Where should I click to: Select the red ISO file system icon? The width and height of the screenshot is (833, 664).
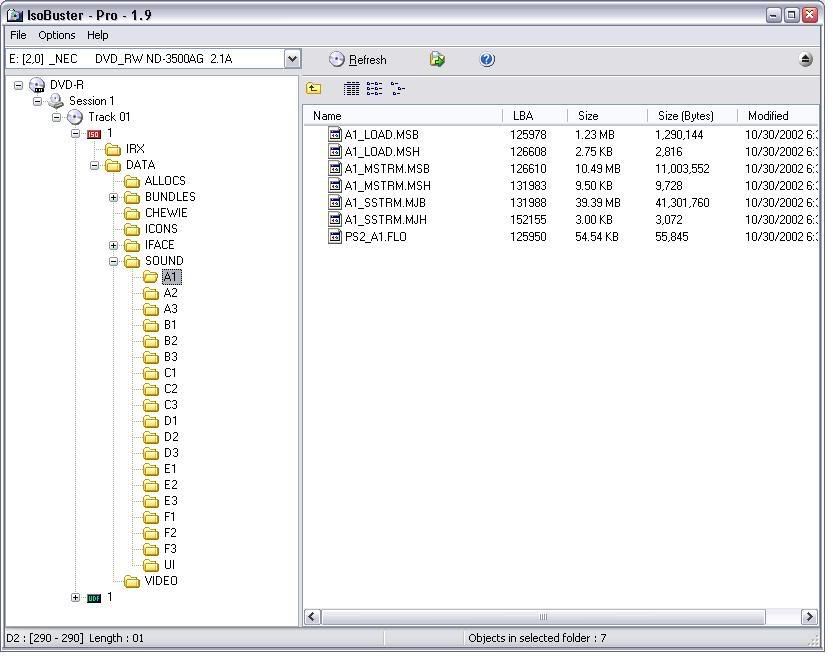pyautogui.click(x=94, y=134)
